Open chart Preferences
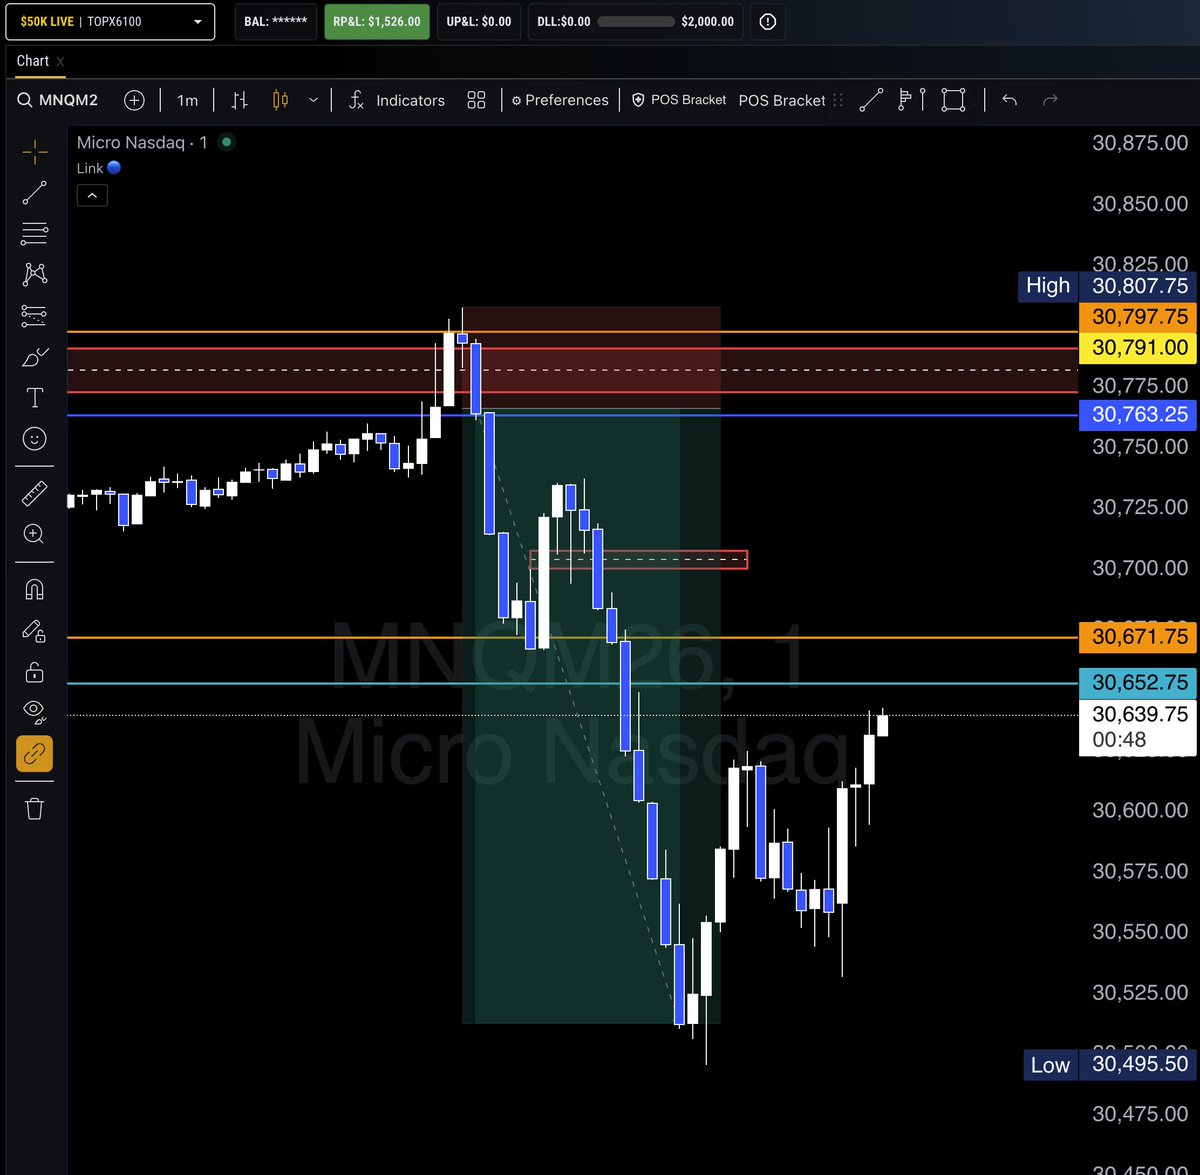This screenshot has width=1200, height=1175. (x=560, y=100)
